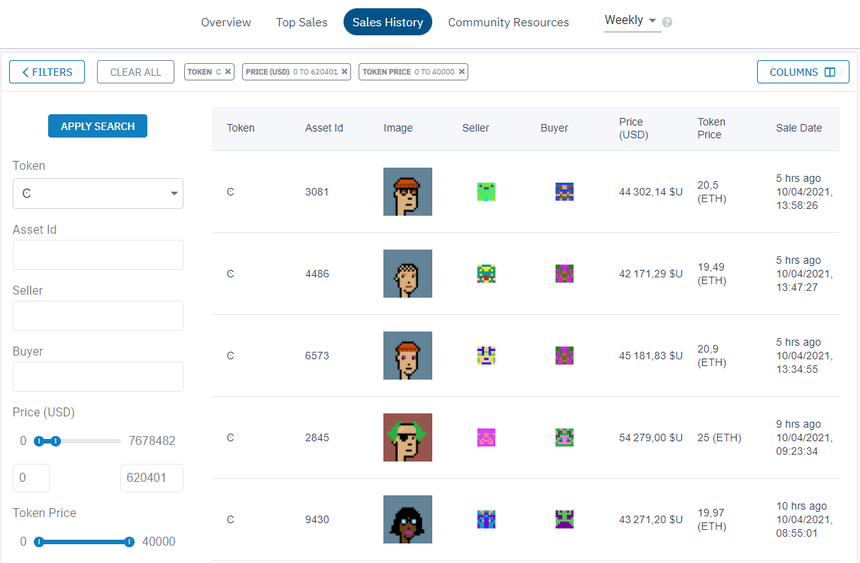Collapse the Filters panel
This screenshot has height=563, width=860.
(x=47, y=72)
